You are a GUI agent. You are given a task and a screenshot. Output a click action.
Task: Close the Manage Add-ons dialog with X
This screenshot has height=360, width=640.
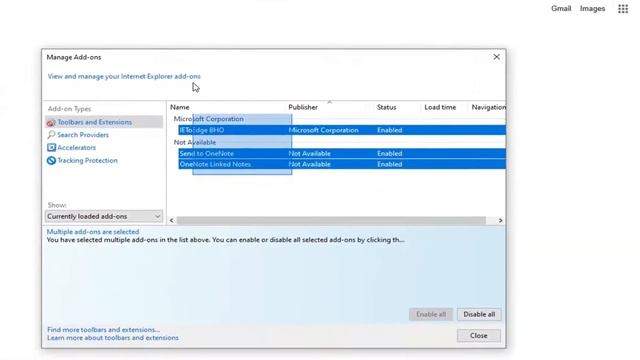496,57
